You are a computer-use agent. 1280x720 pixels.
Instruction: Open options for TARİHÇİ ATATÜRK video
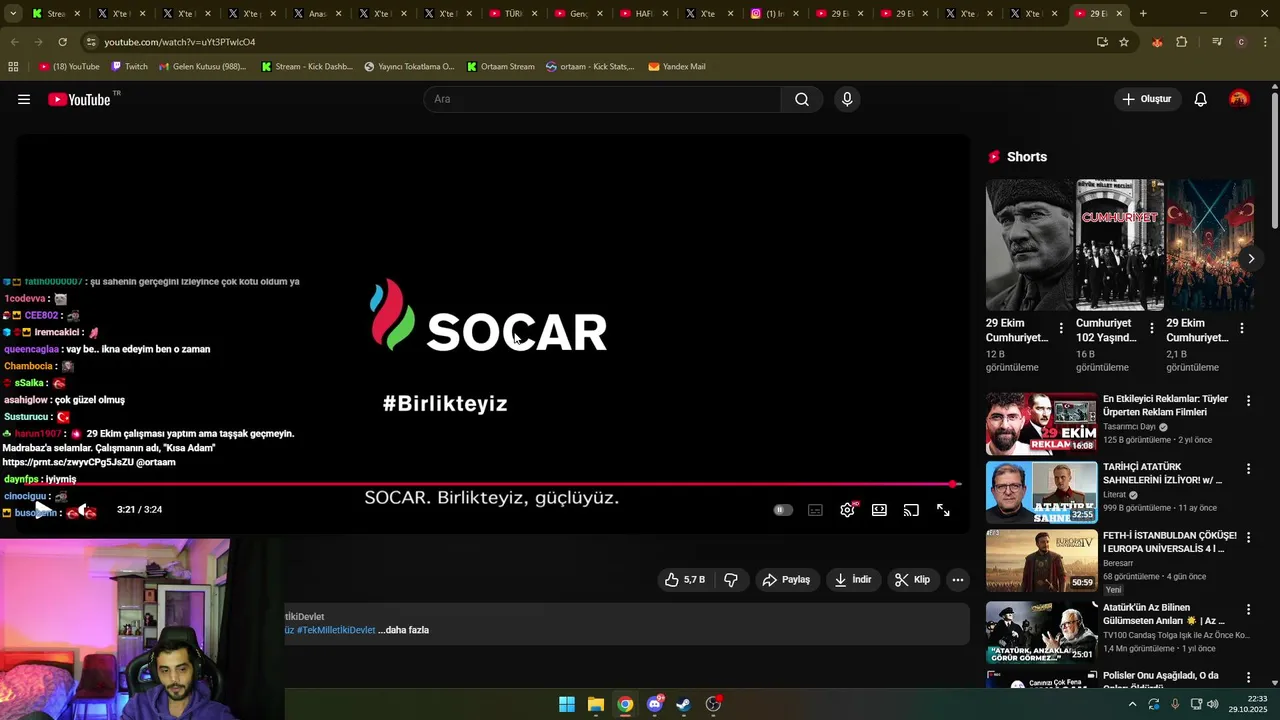point(1248,468)
